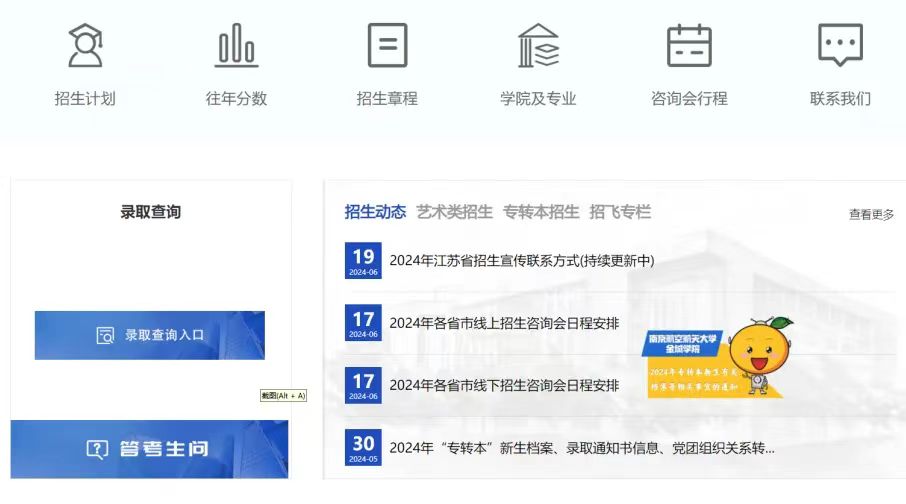Select the 招生动态 tab
Screen dimensions: 906x504
click(x=375, y=212)
